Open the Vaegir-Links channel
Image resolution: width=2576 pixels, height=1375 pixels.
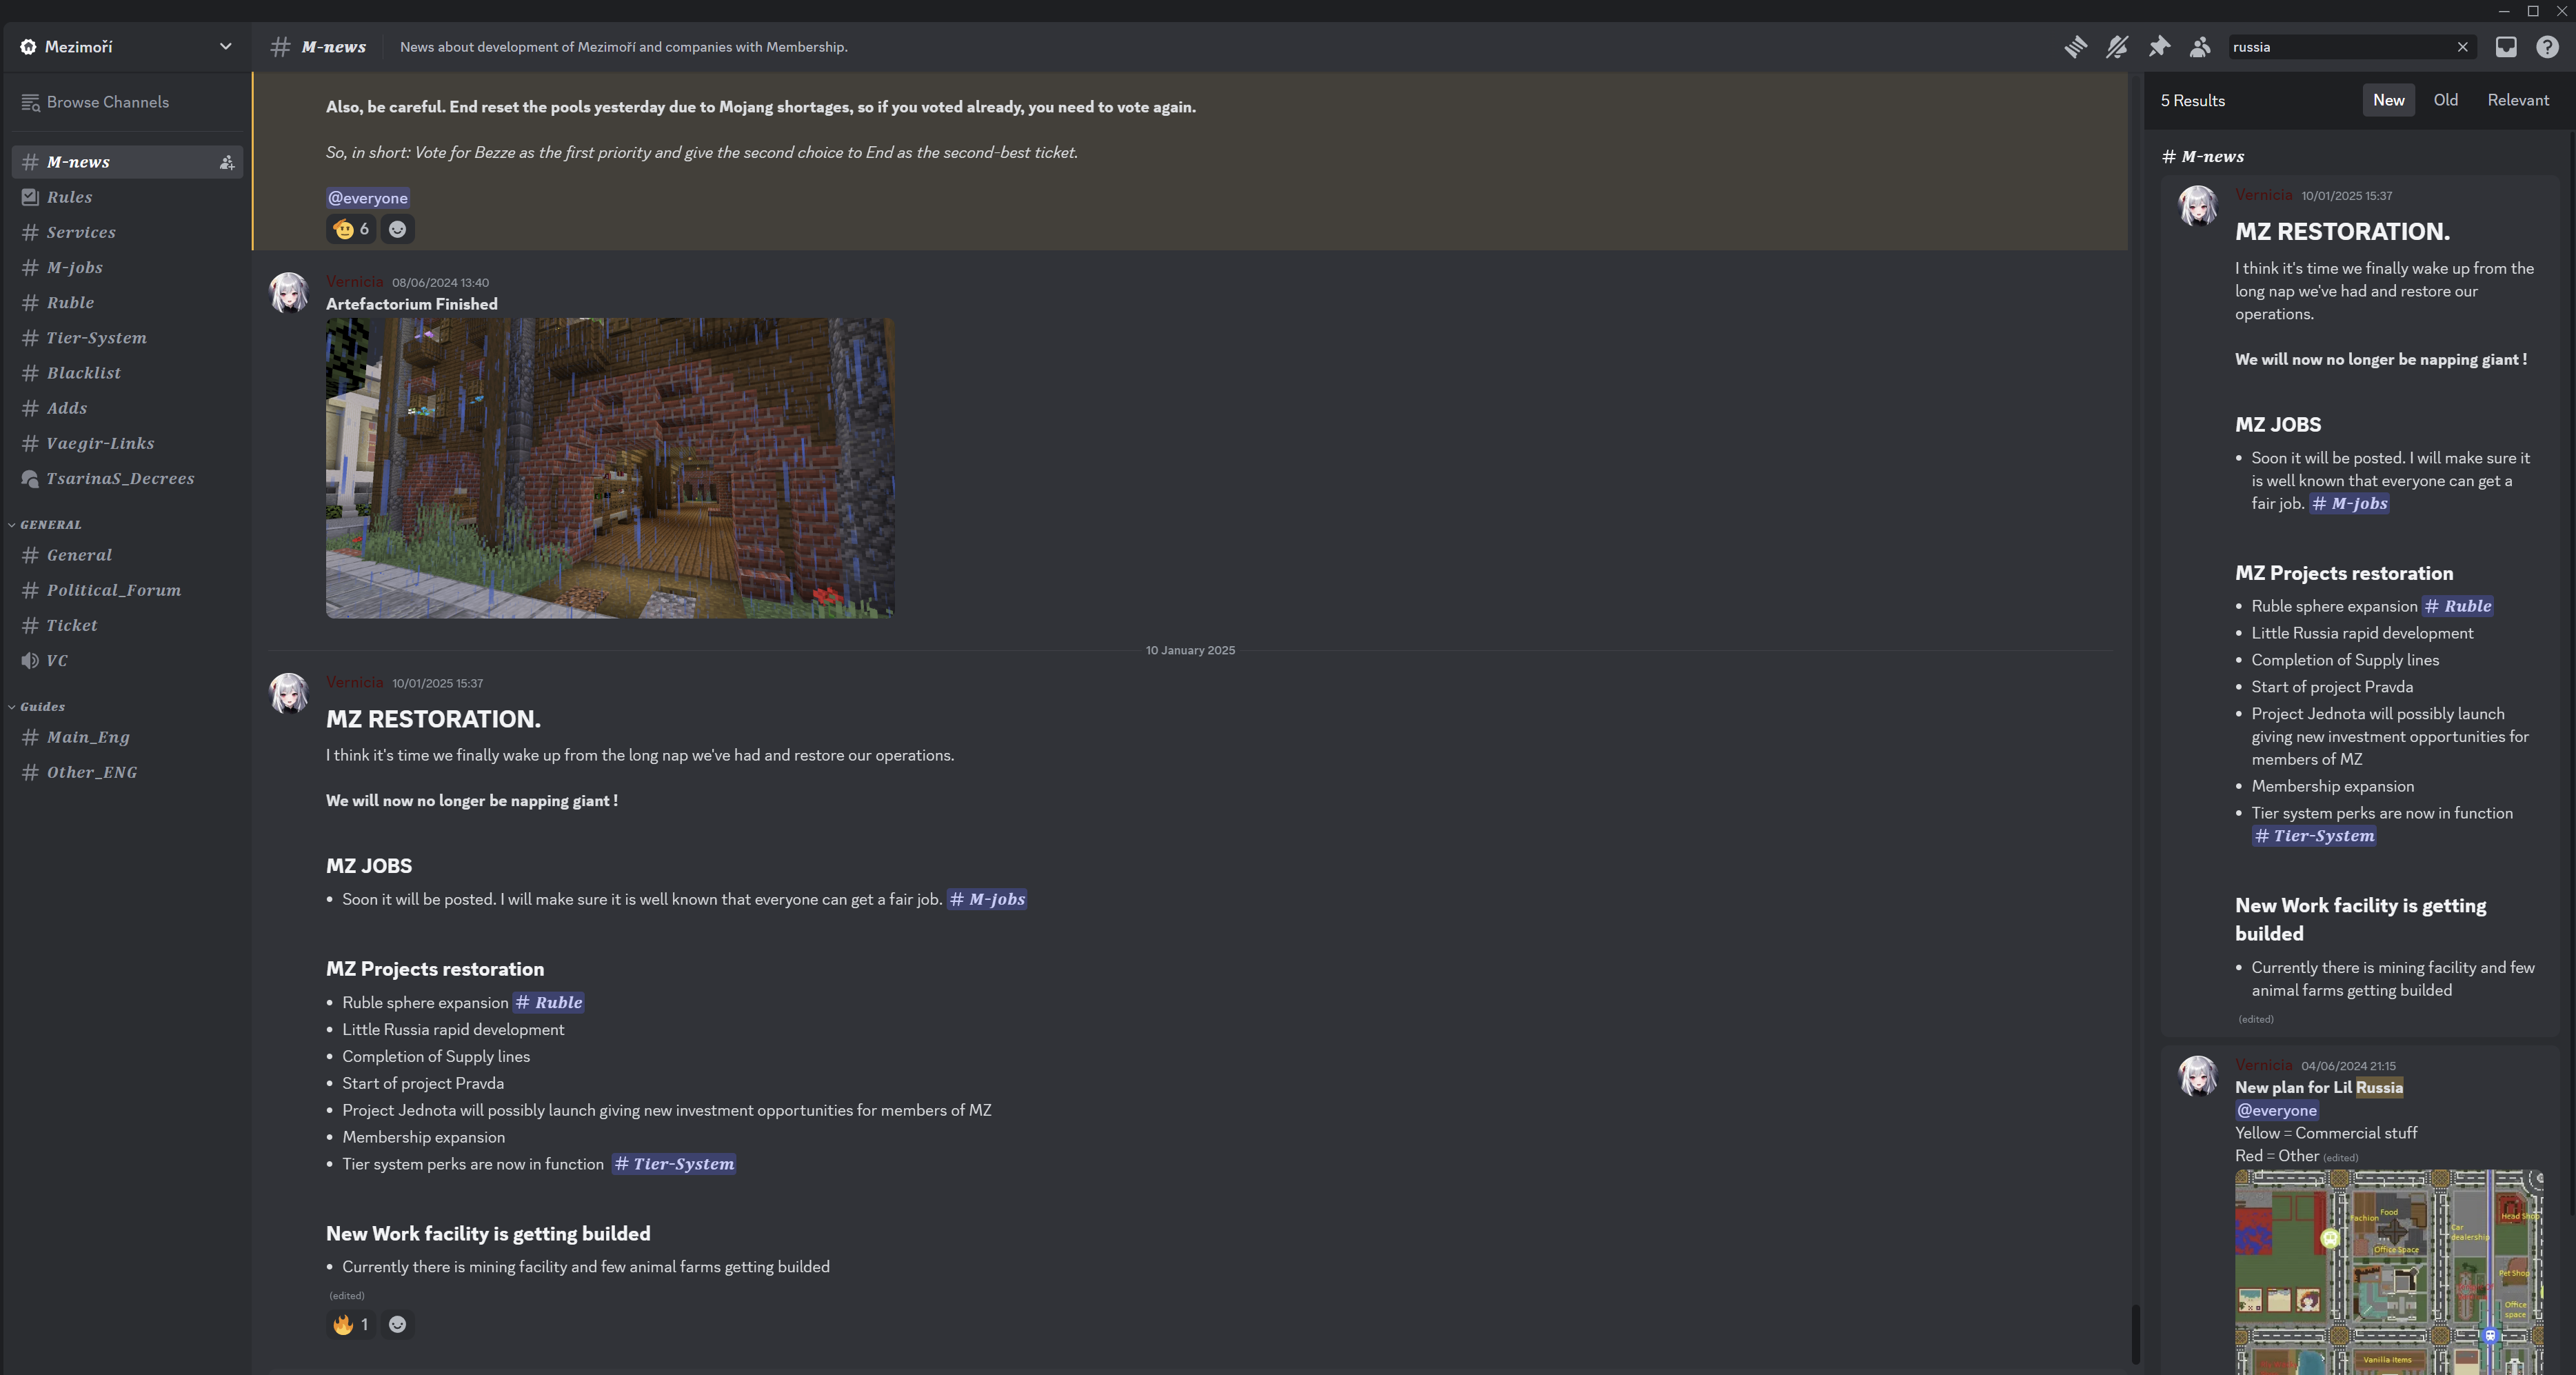127,443
